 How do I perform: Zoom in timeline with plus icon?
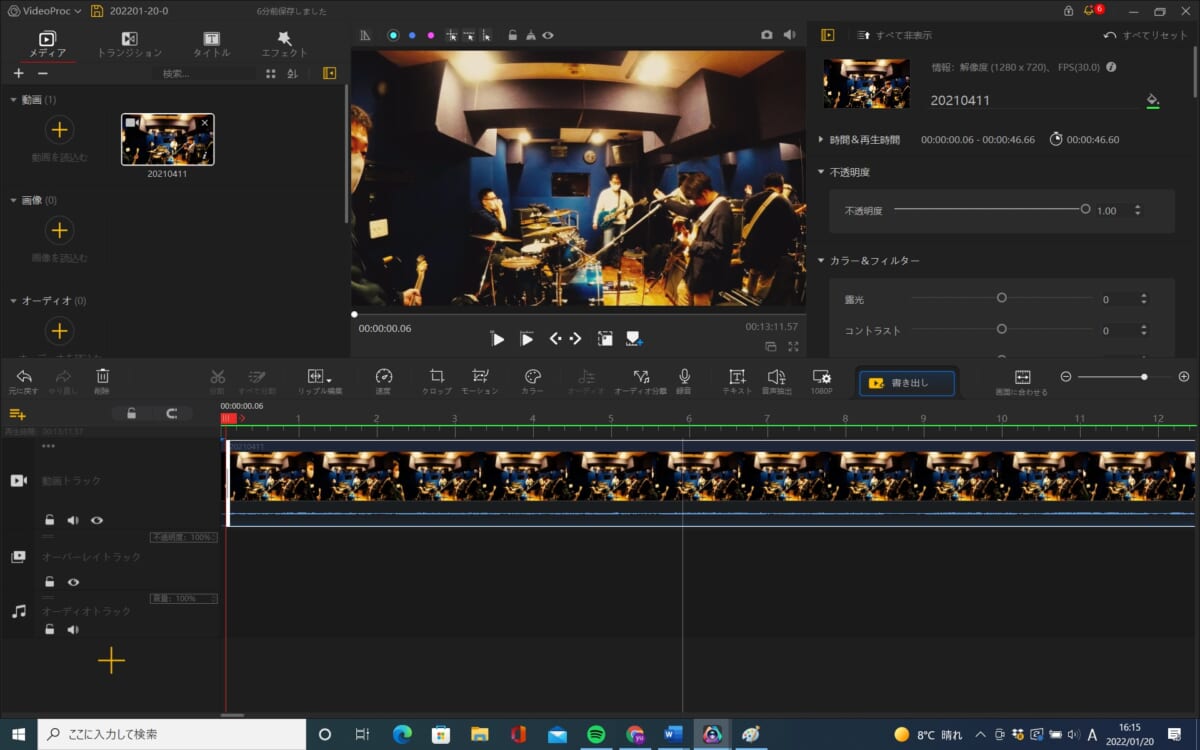pos(1184,377)
